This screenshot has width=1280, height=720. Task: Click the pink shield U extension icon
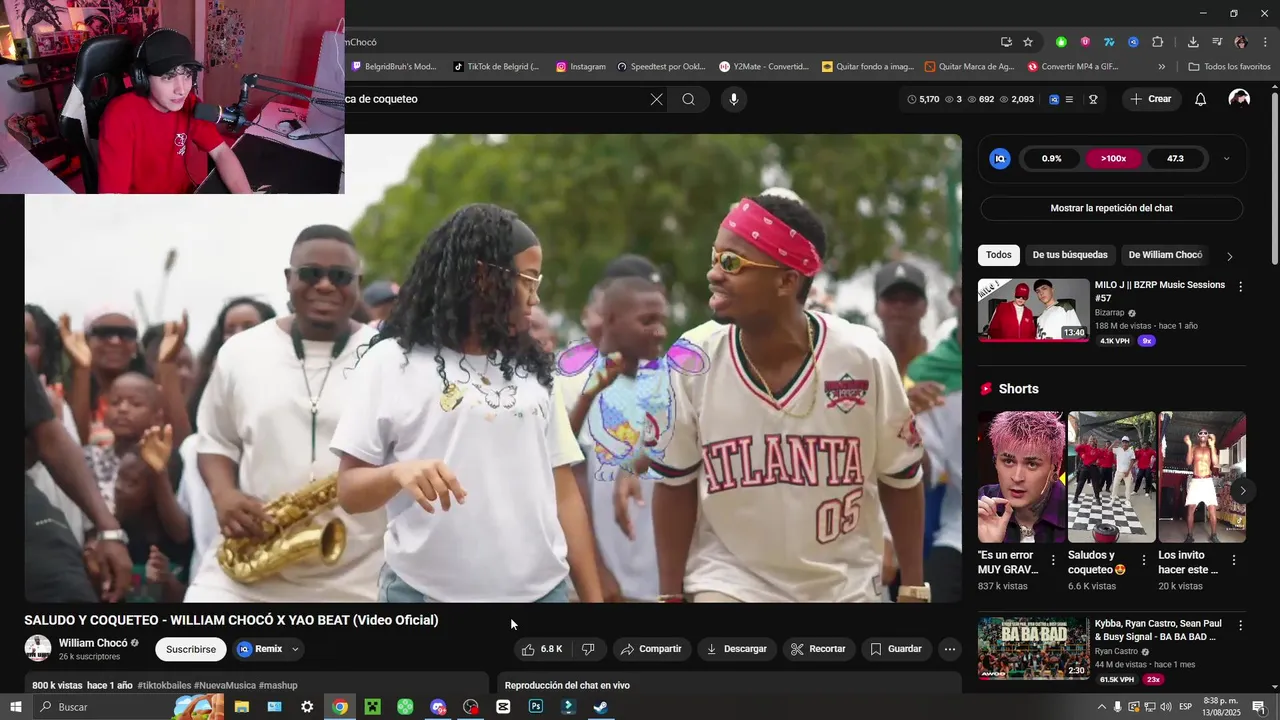(x=1085, y=42)
